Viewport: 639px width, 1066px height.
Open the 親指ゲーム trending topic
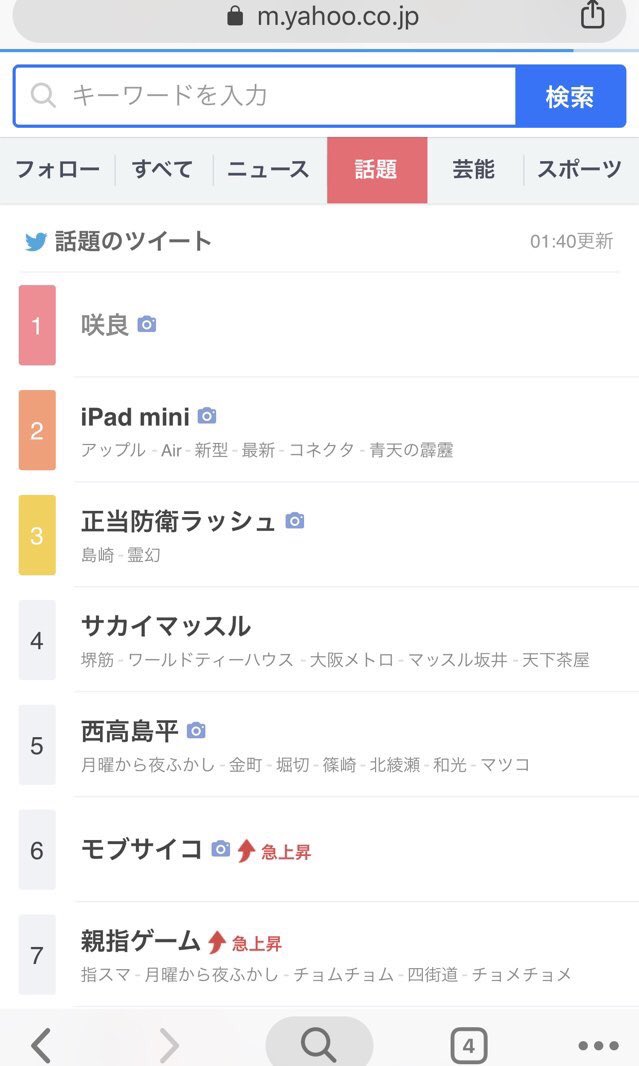141,941
